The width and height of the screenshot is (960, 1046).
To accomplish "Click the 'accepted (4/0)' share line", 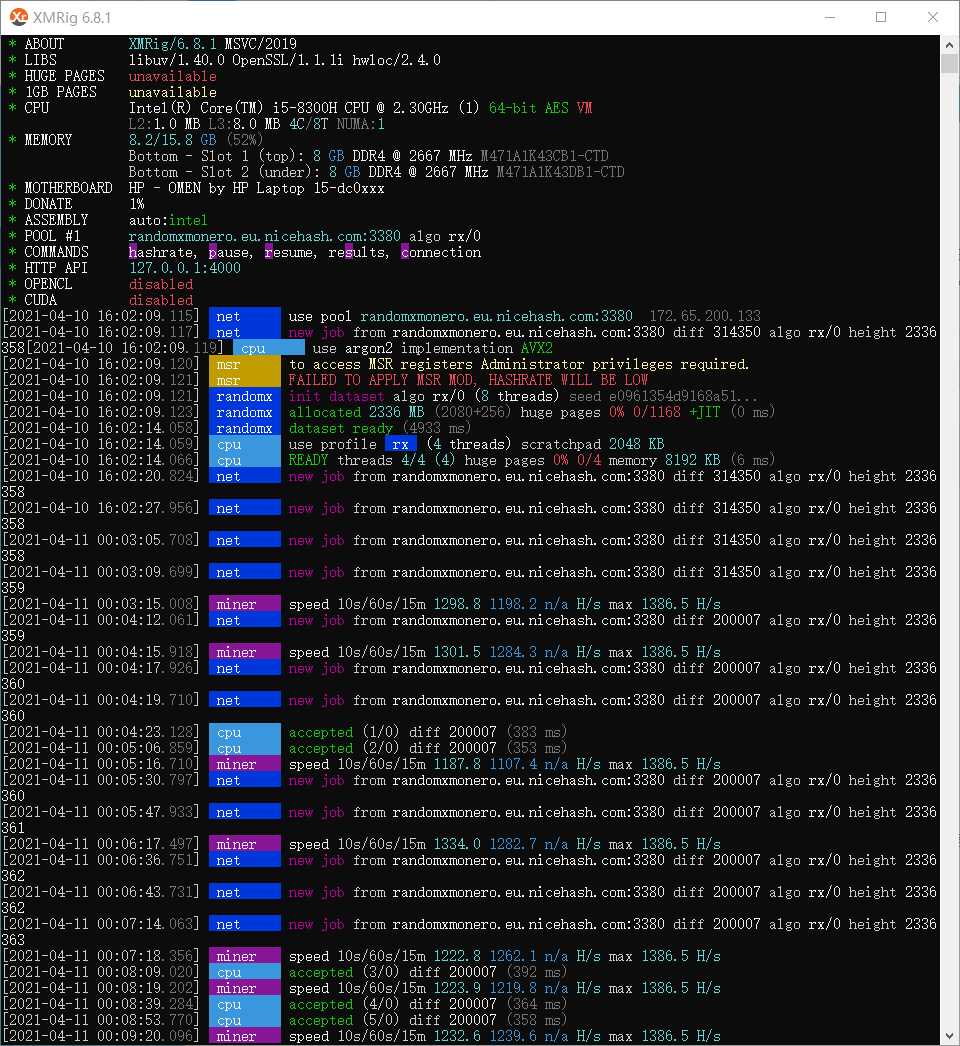I will click(427, 1005).
